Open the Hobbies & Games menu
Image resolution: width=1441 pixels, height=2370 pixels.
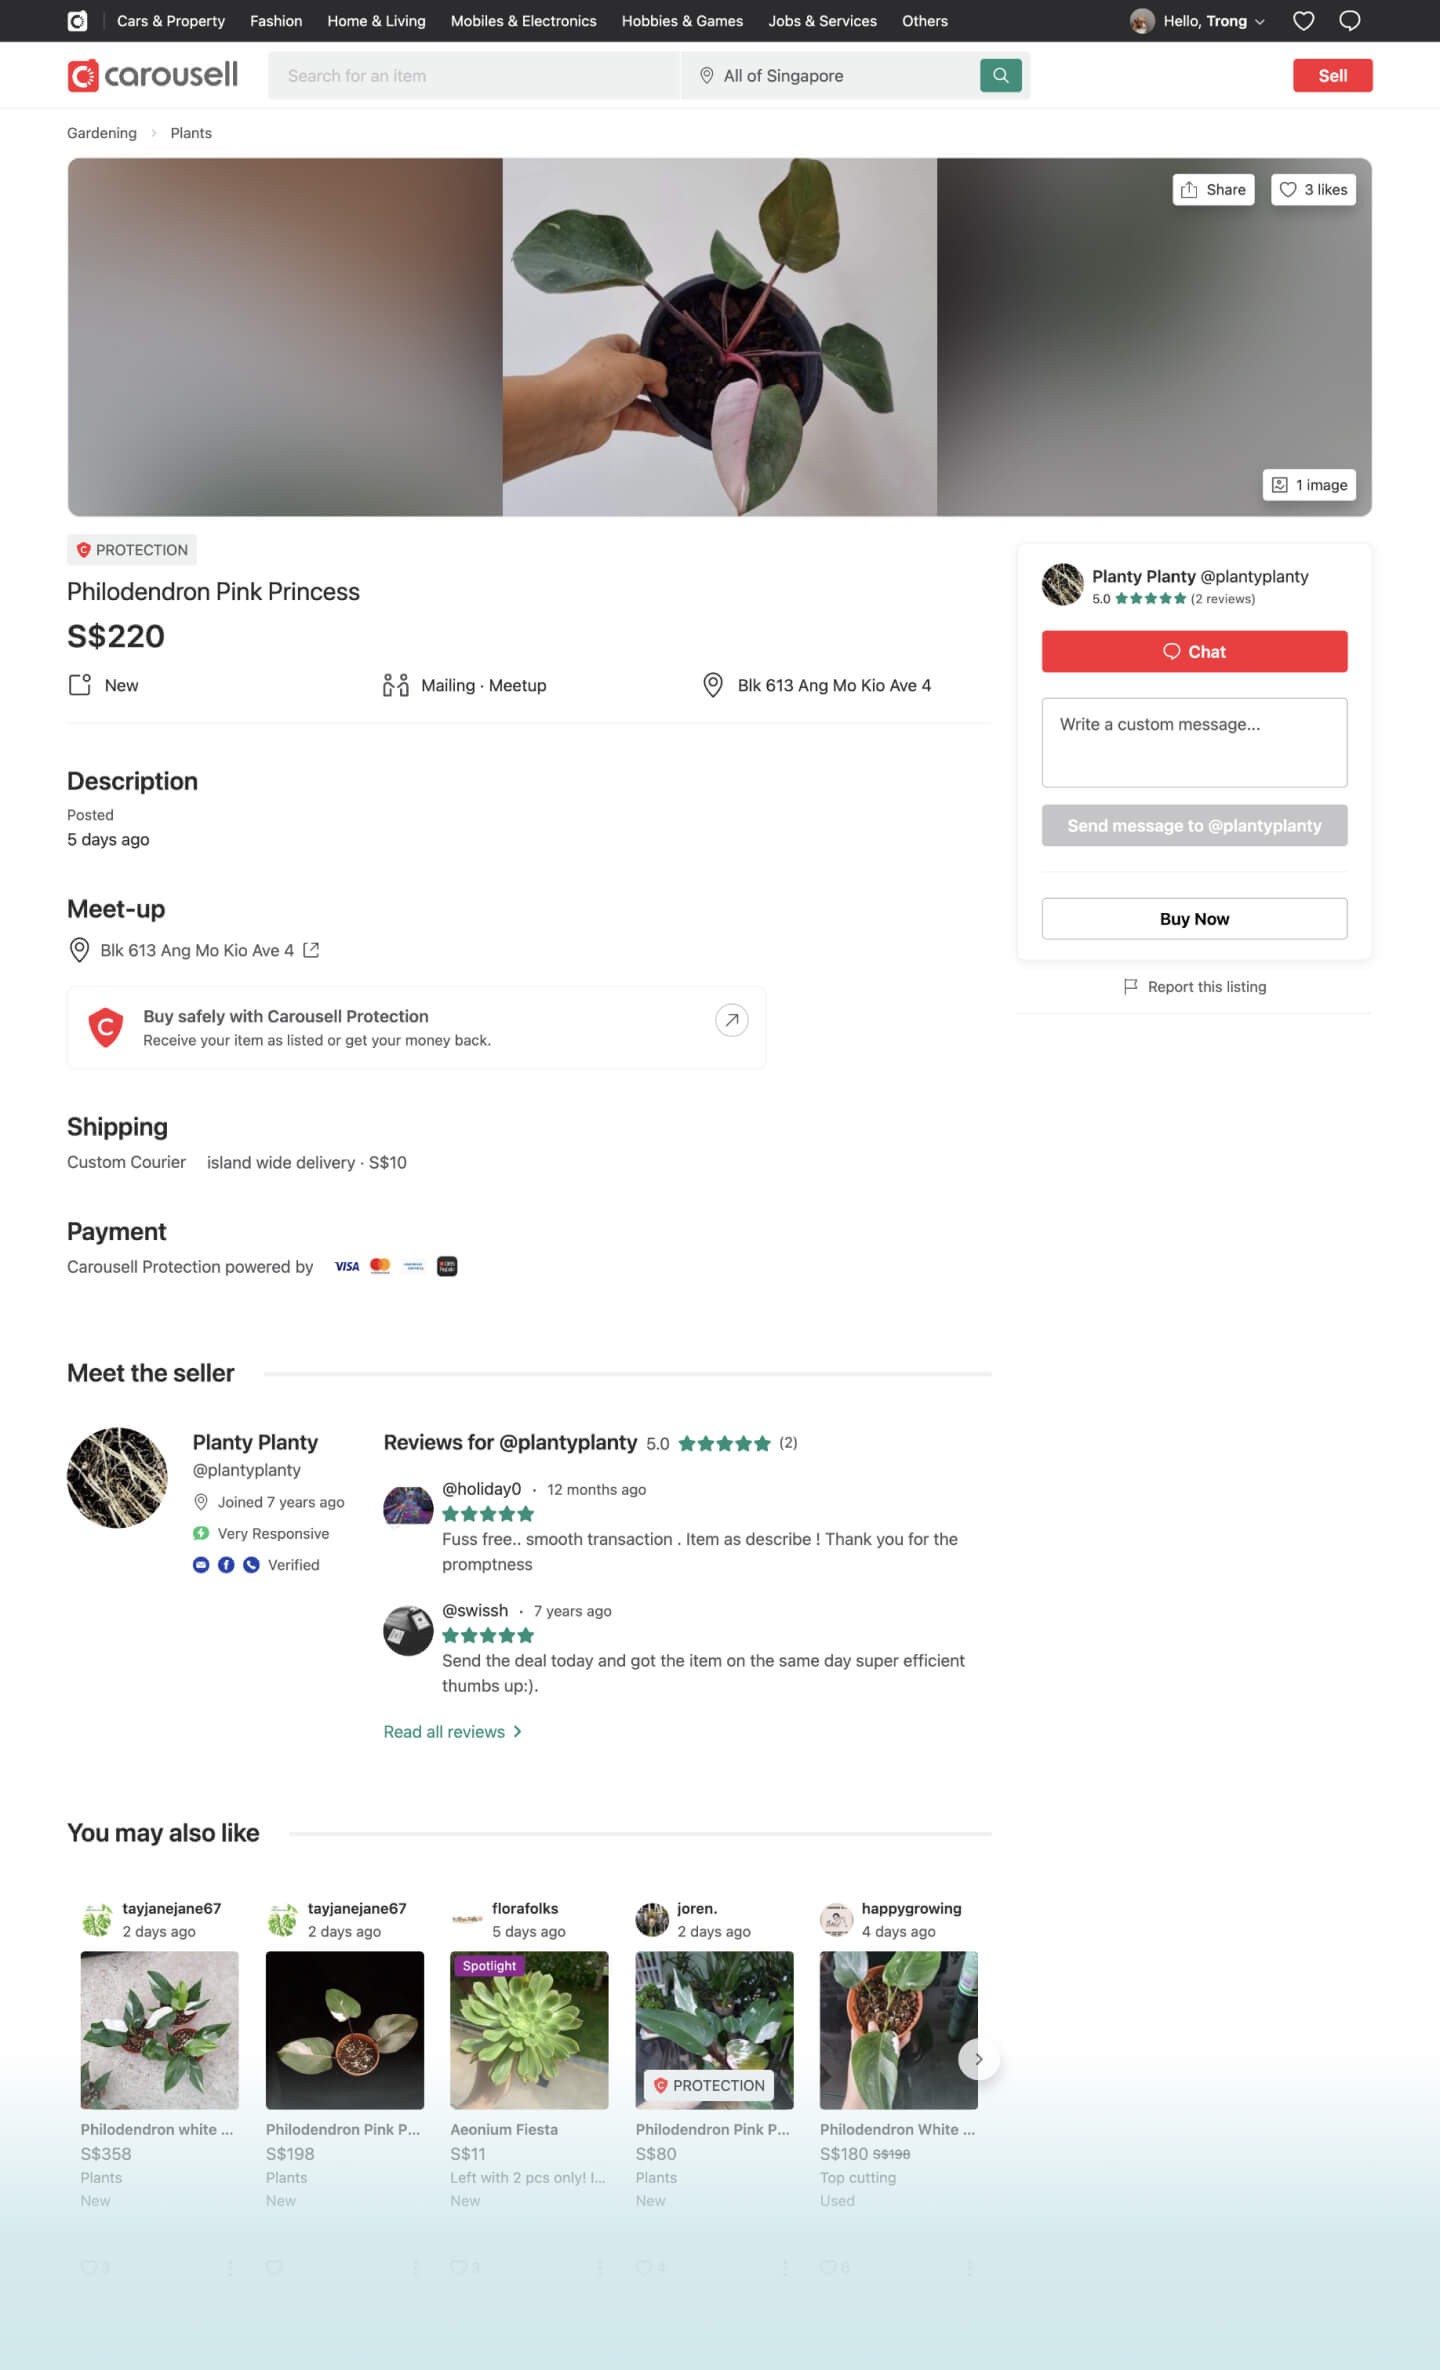(682, 21)
